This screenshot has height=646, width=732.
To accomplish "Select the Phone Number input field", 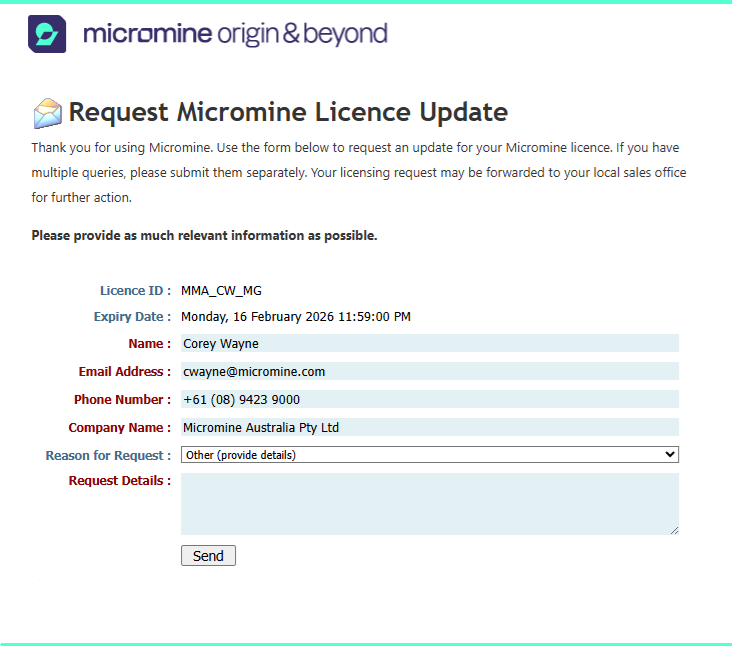I will coord(429,399).
